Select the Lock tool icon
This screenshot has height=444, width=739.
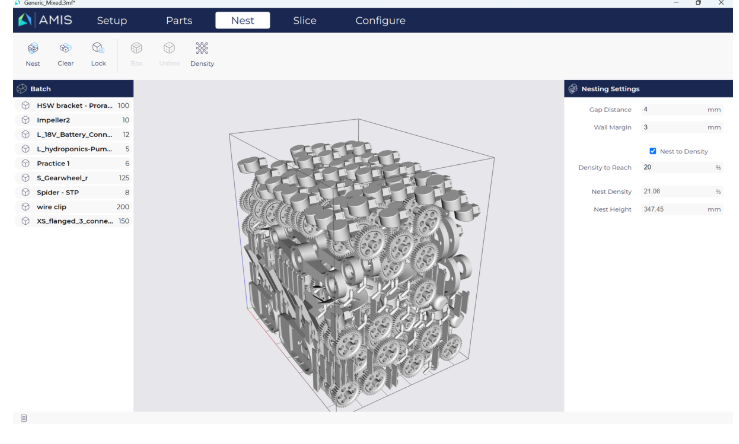pyautogui.click(x=99, y=50)
